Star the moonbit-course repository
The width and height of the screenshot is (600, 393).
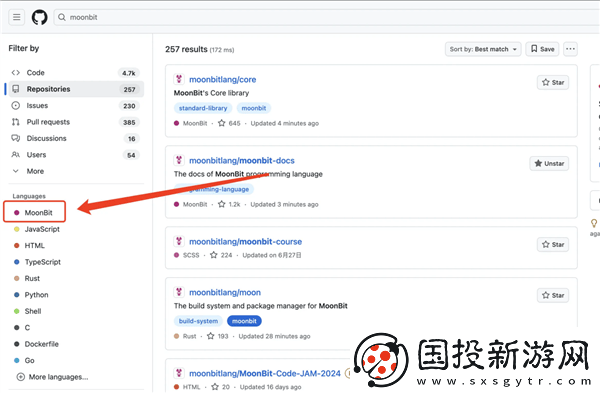553,245
